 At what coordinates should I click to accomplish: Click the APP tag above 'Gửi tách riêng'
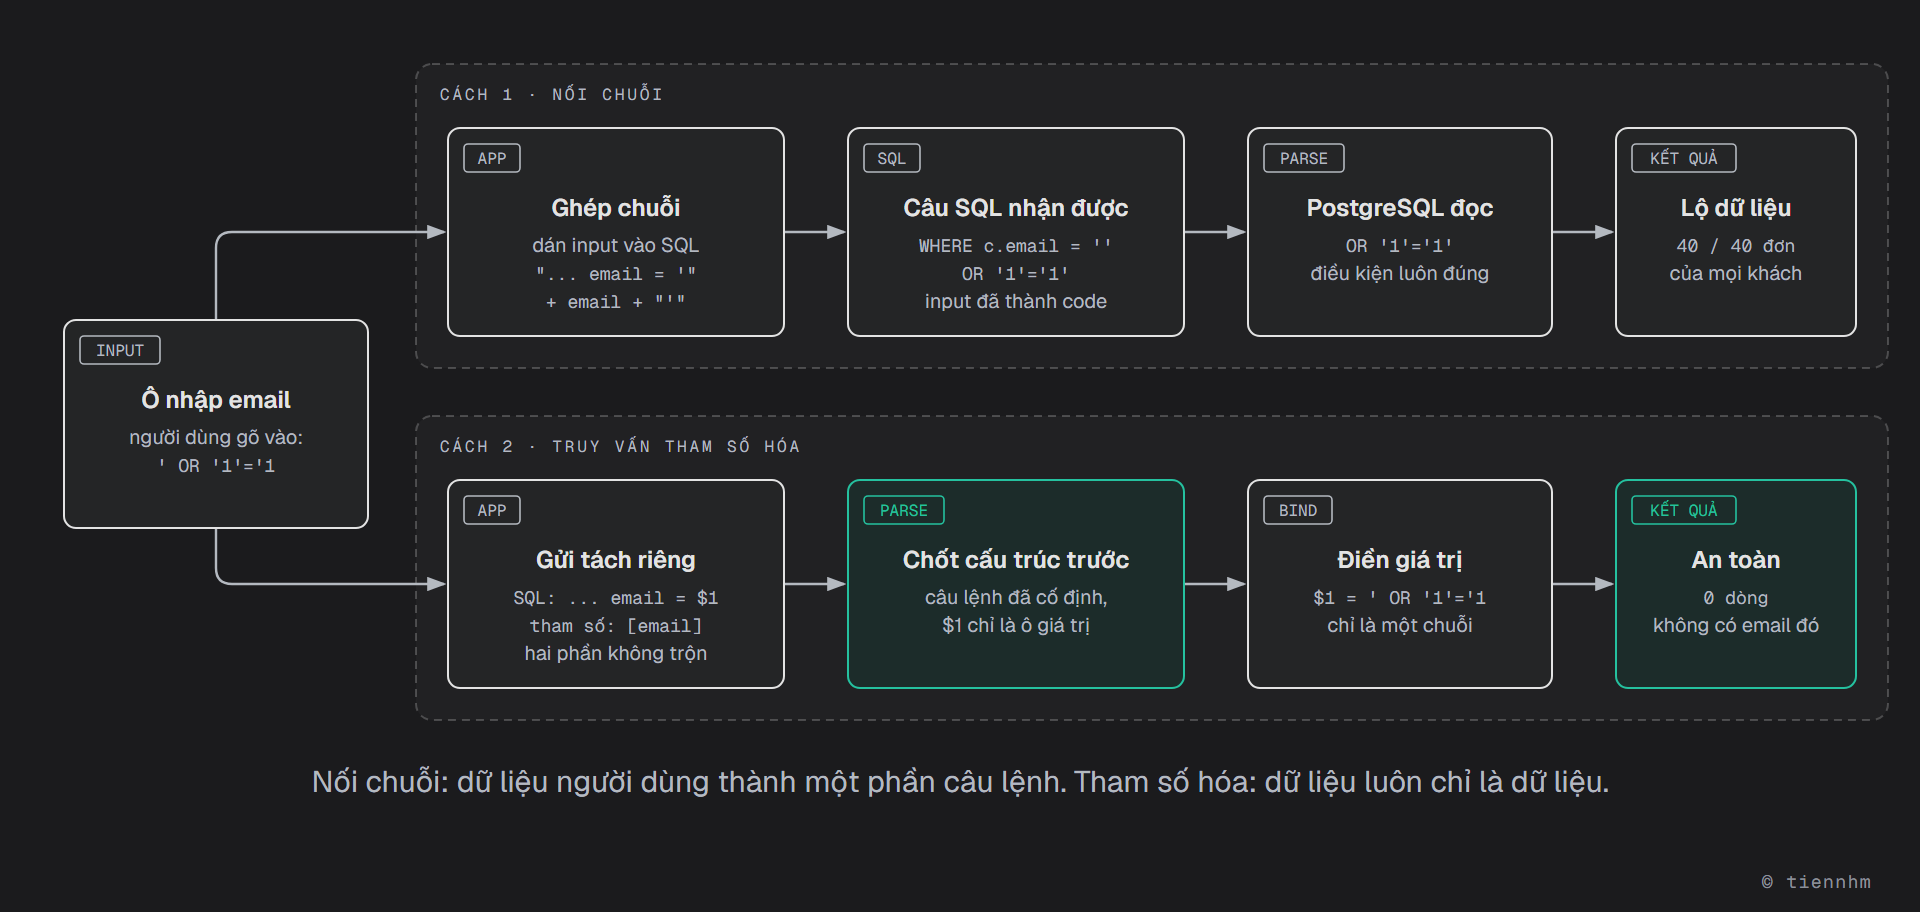pos(492,510)
